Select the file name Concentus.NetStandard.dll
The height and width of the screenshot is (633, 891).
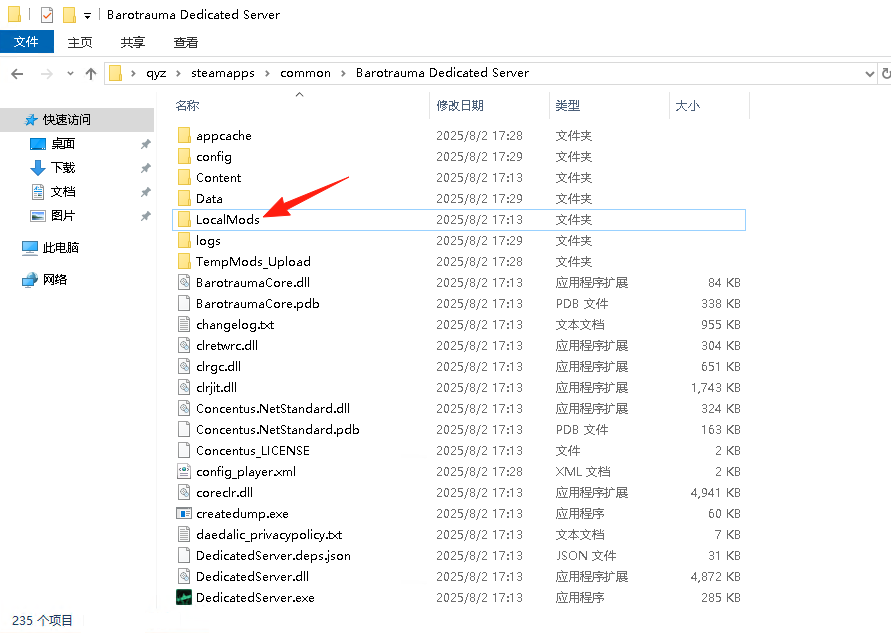click(x=273, y=409)
